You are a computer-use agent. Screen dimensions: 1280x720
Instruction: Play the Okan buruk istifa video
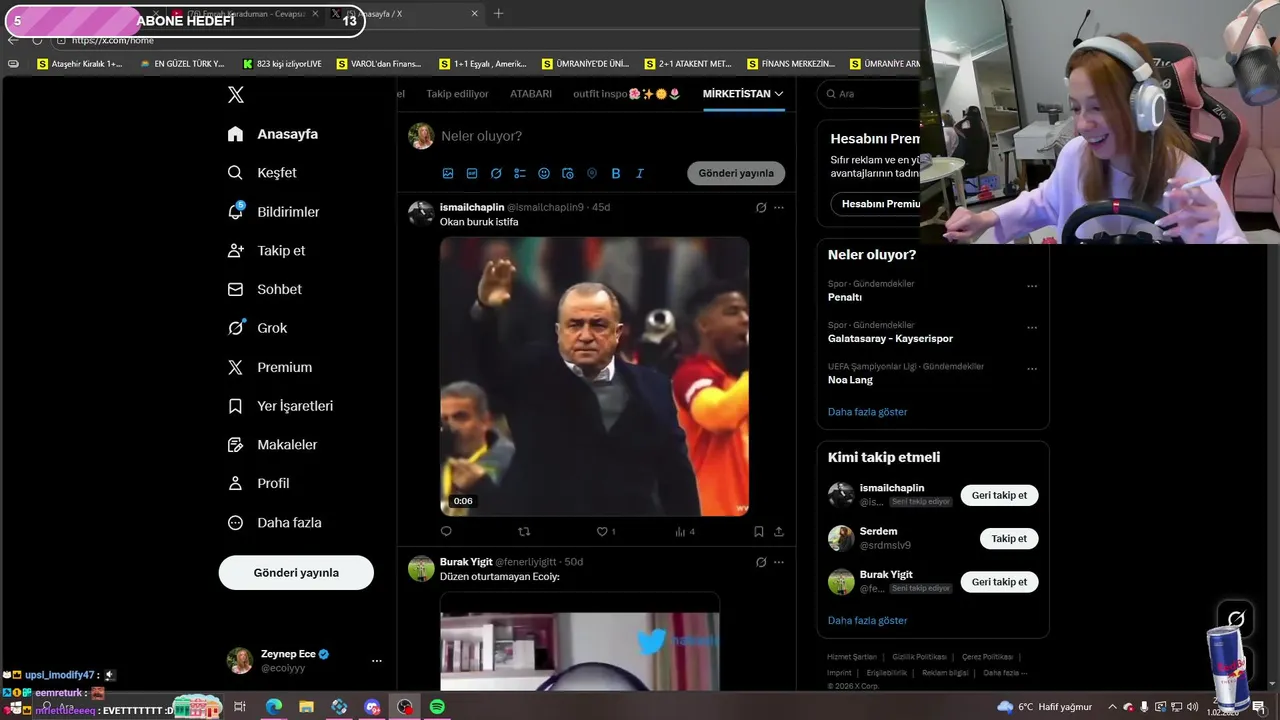[x=594, y=376]
